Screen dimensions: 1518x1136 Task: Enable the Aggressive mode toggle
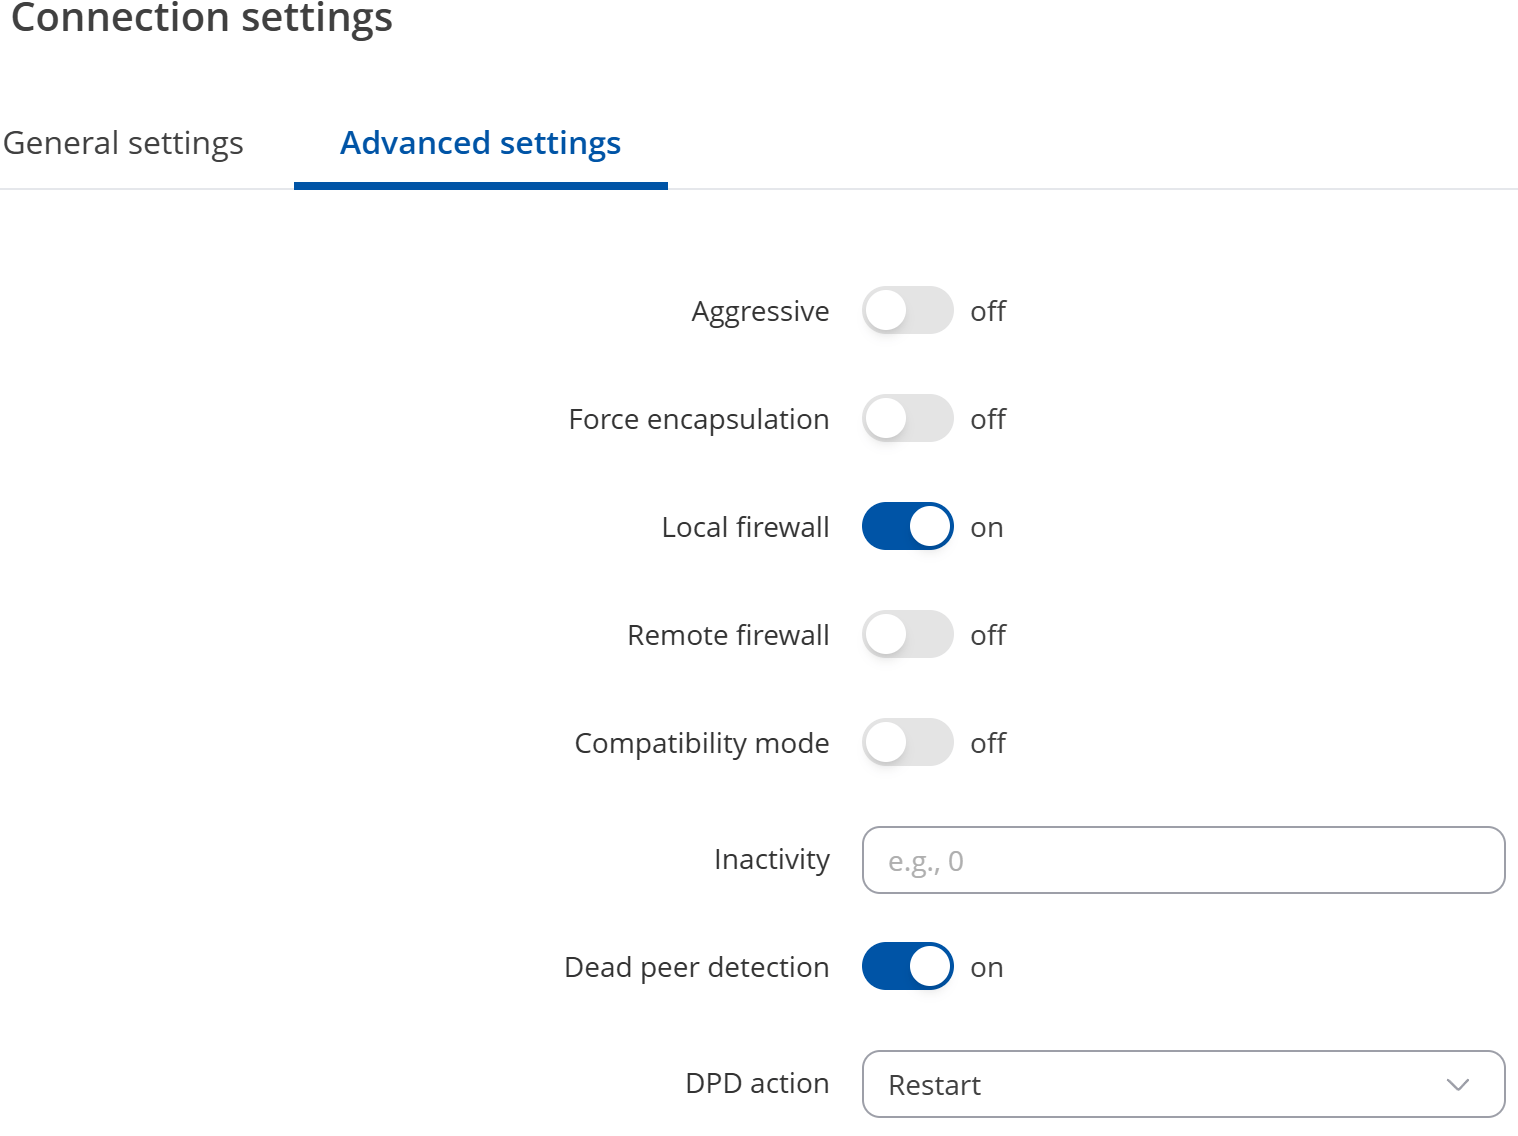(907, 311)
